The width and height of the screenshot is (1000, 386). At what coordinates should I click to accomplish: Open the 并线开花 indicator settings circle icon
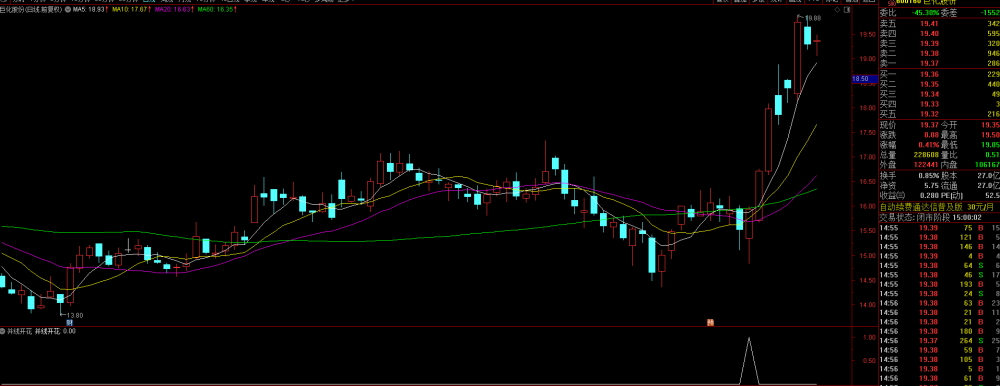coord(3,331)
